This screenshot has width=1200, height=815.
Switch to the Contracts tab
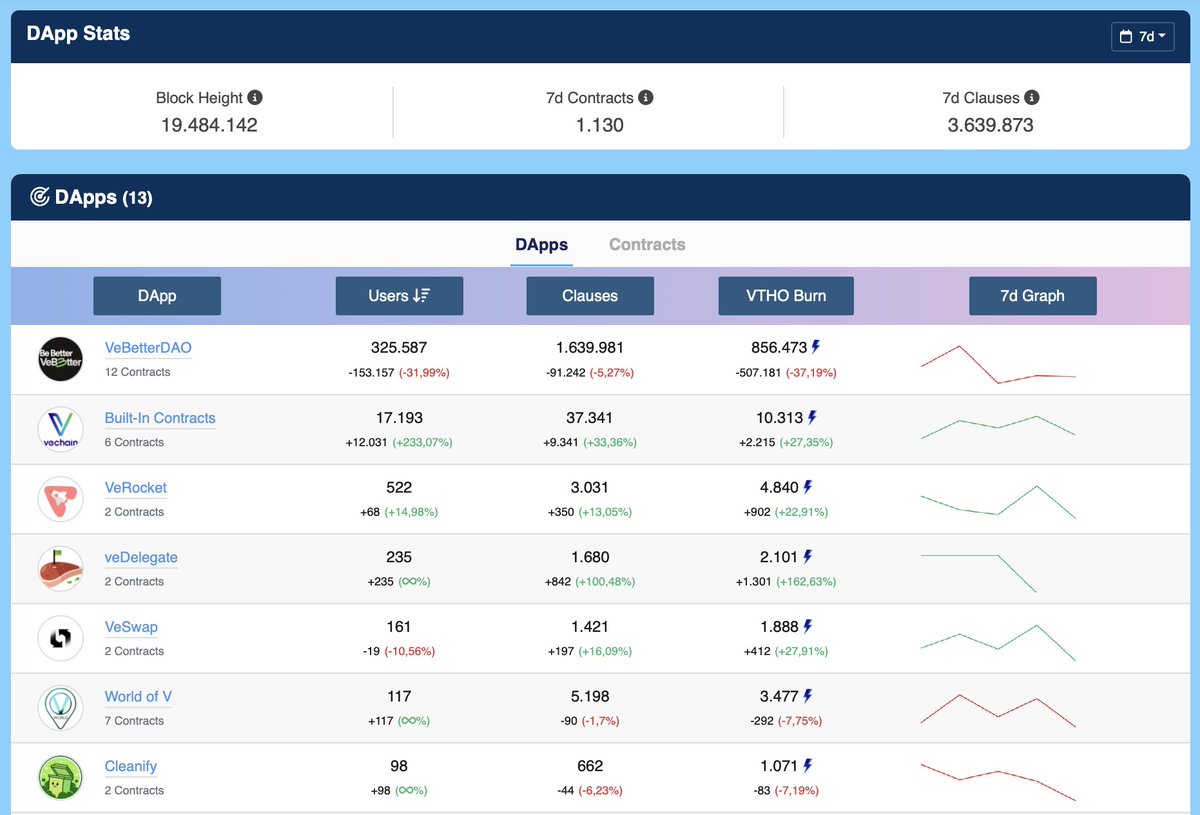[x=647, y=245]
